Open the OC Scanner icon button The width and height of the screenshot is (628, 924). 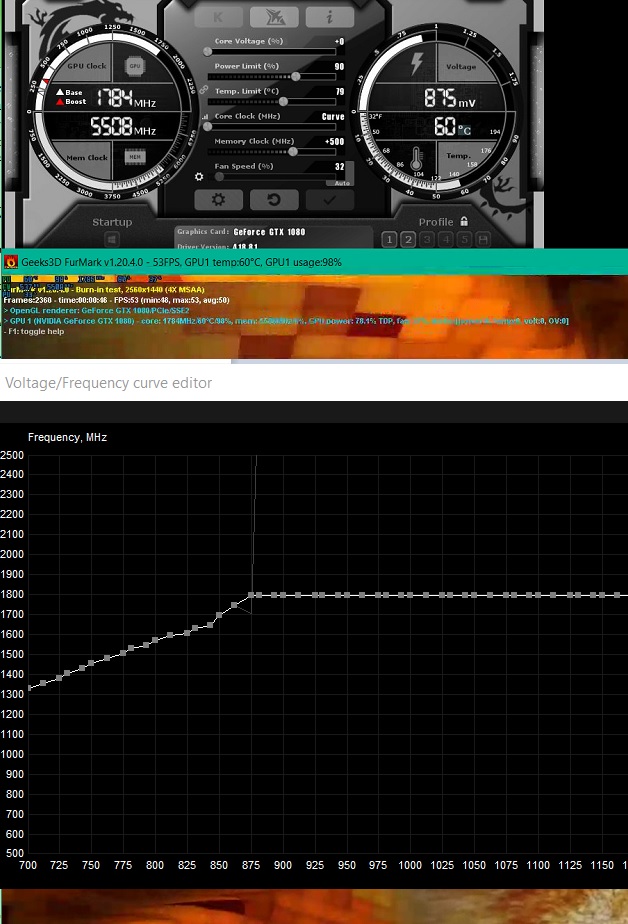(274, 17)
